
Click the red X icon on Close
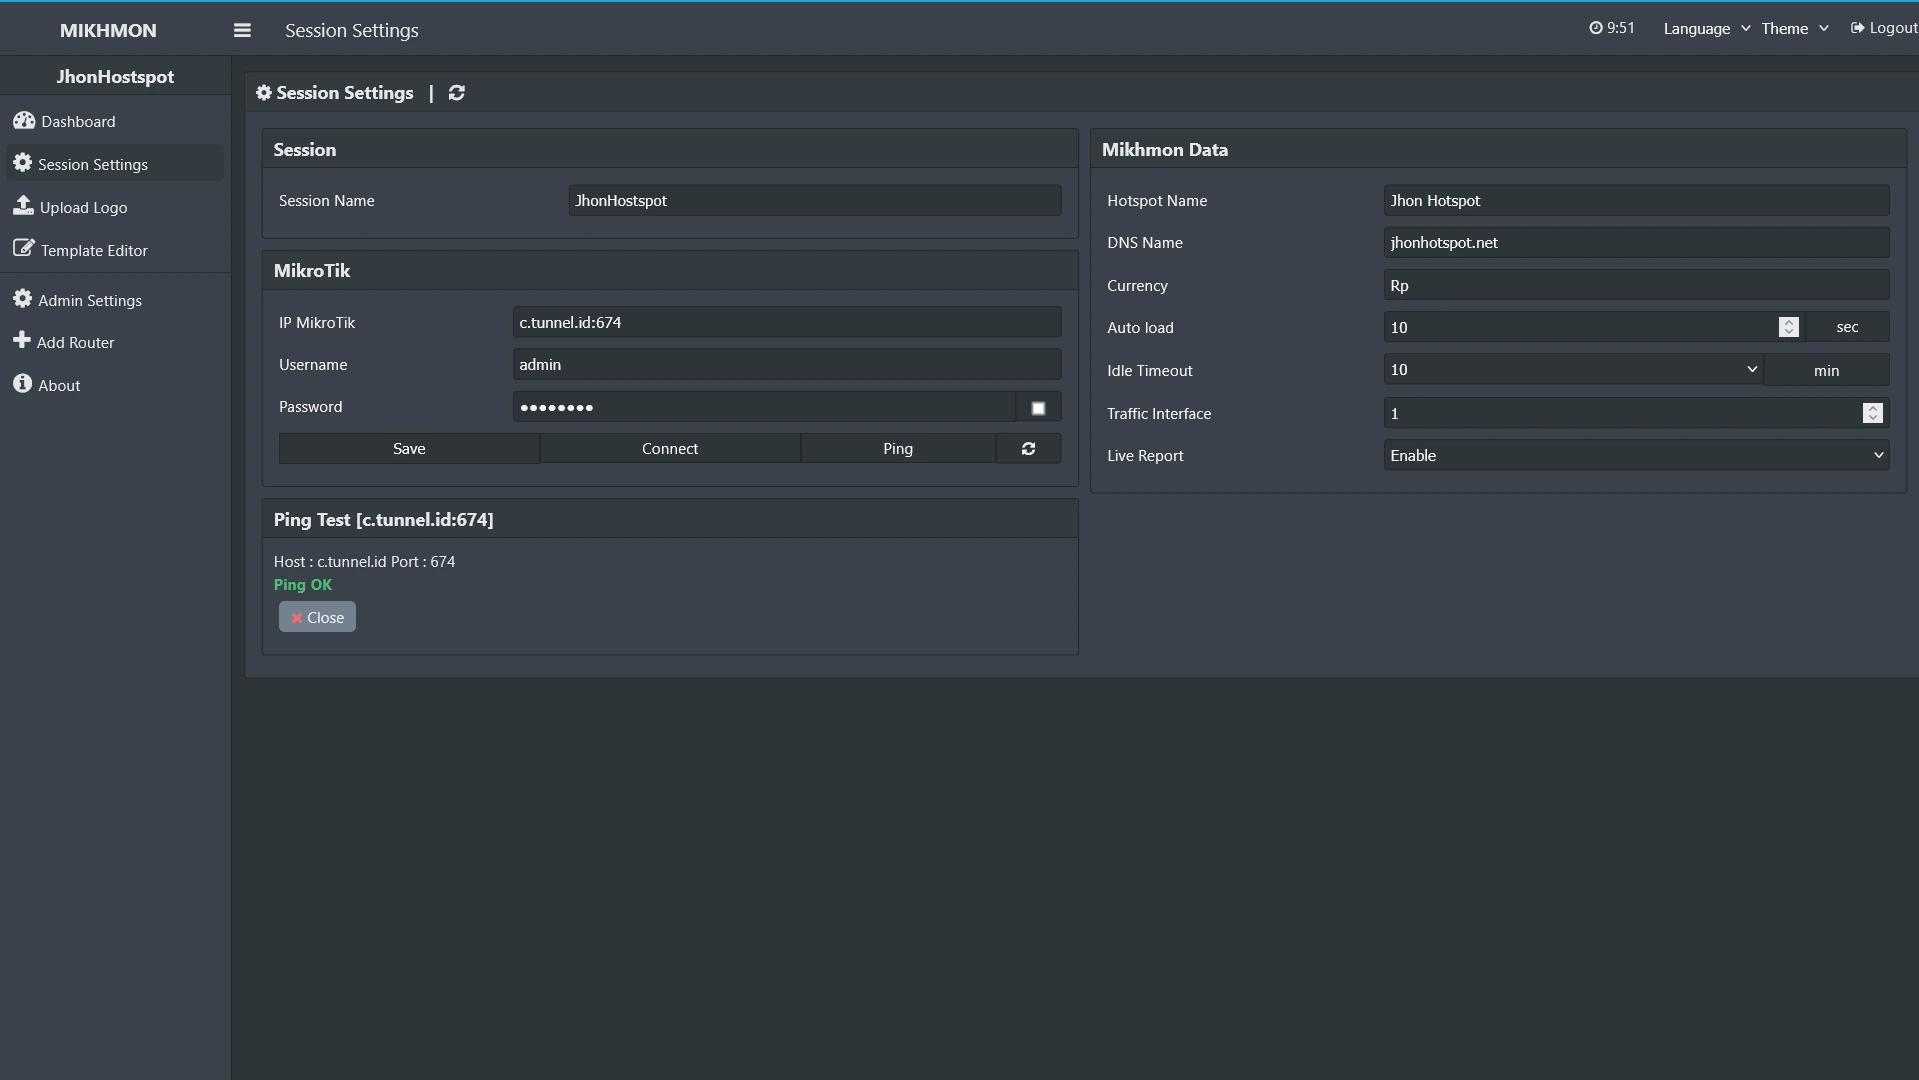(297, 618)
